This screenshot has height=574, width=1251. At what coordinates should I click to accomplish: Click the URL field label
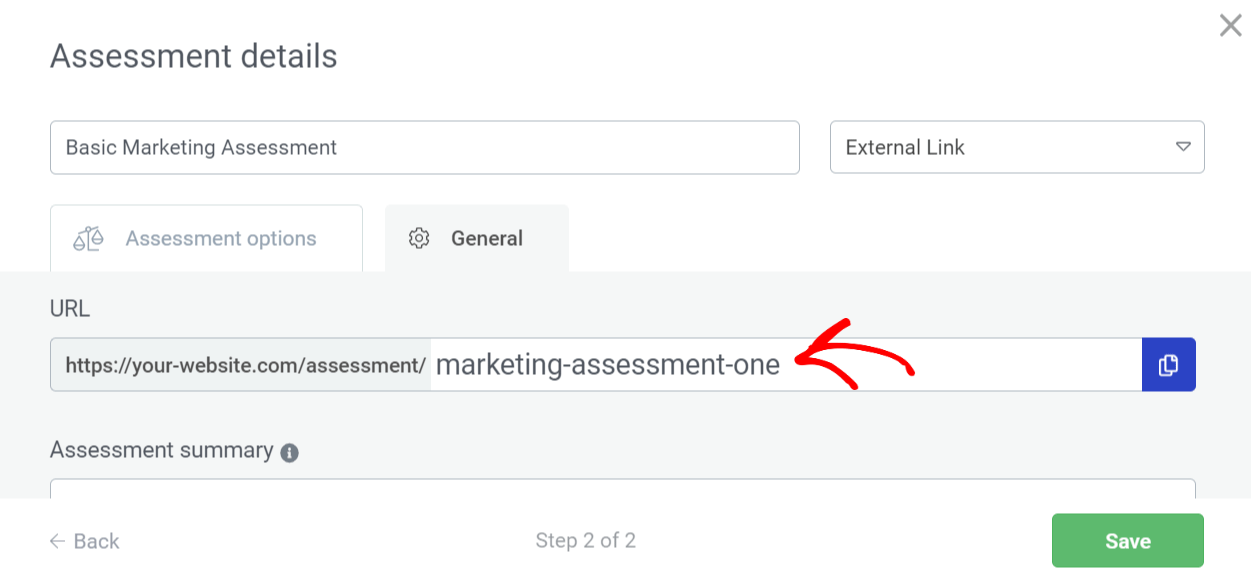[70, 309]
